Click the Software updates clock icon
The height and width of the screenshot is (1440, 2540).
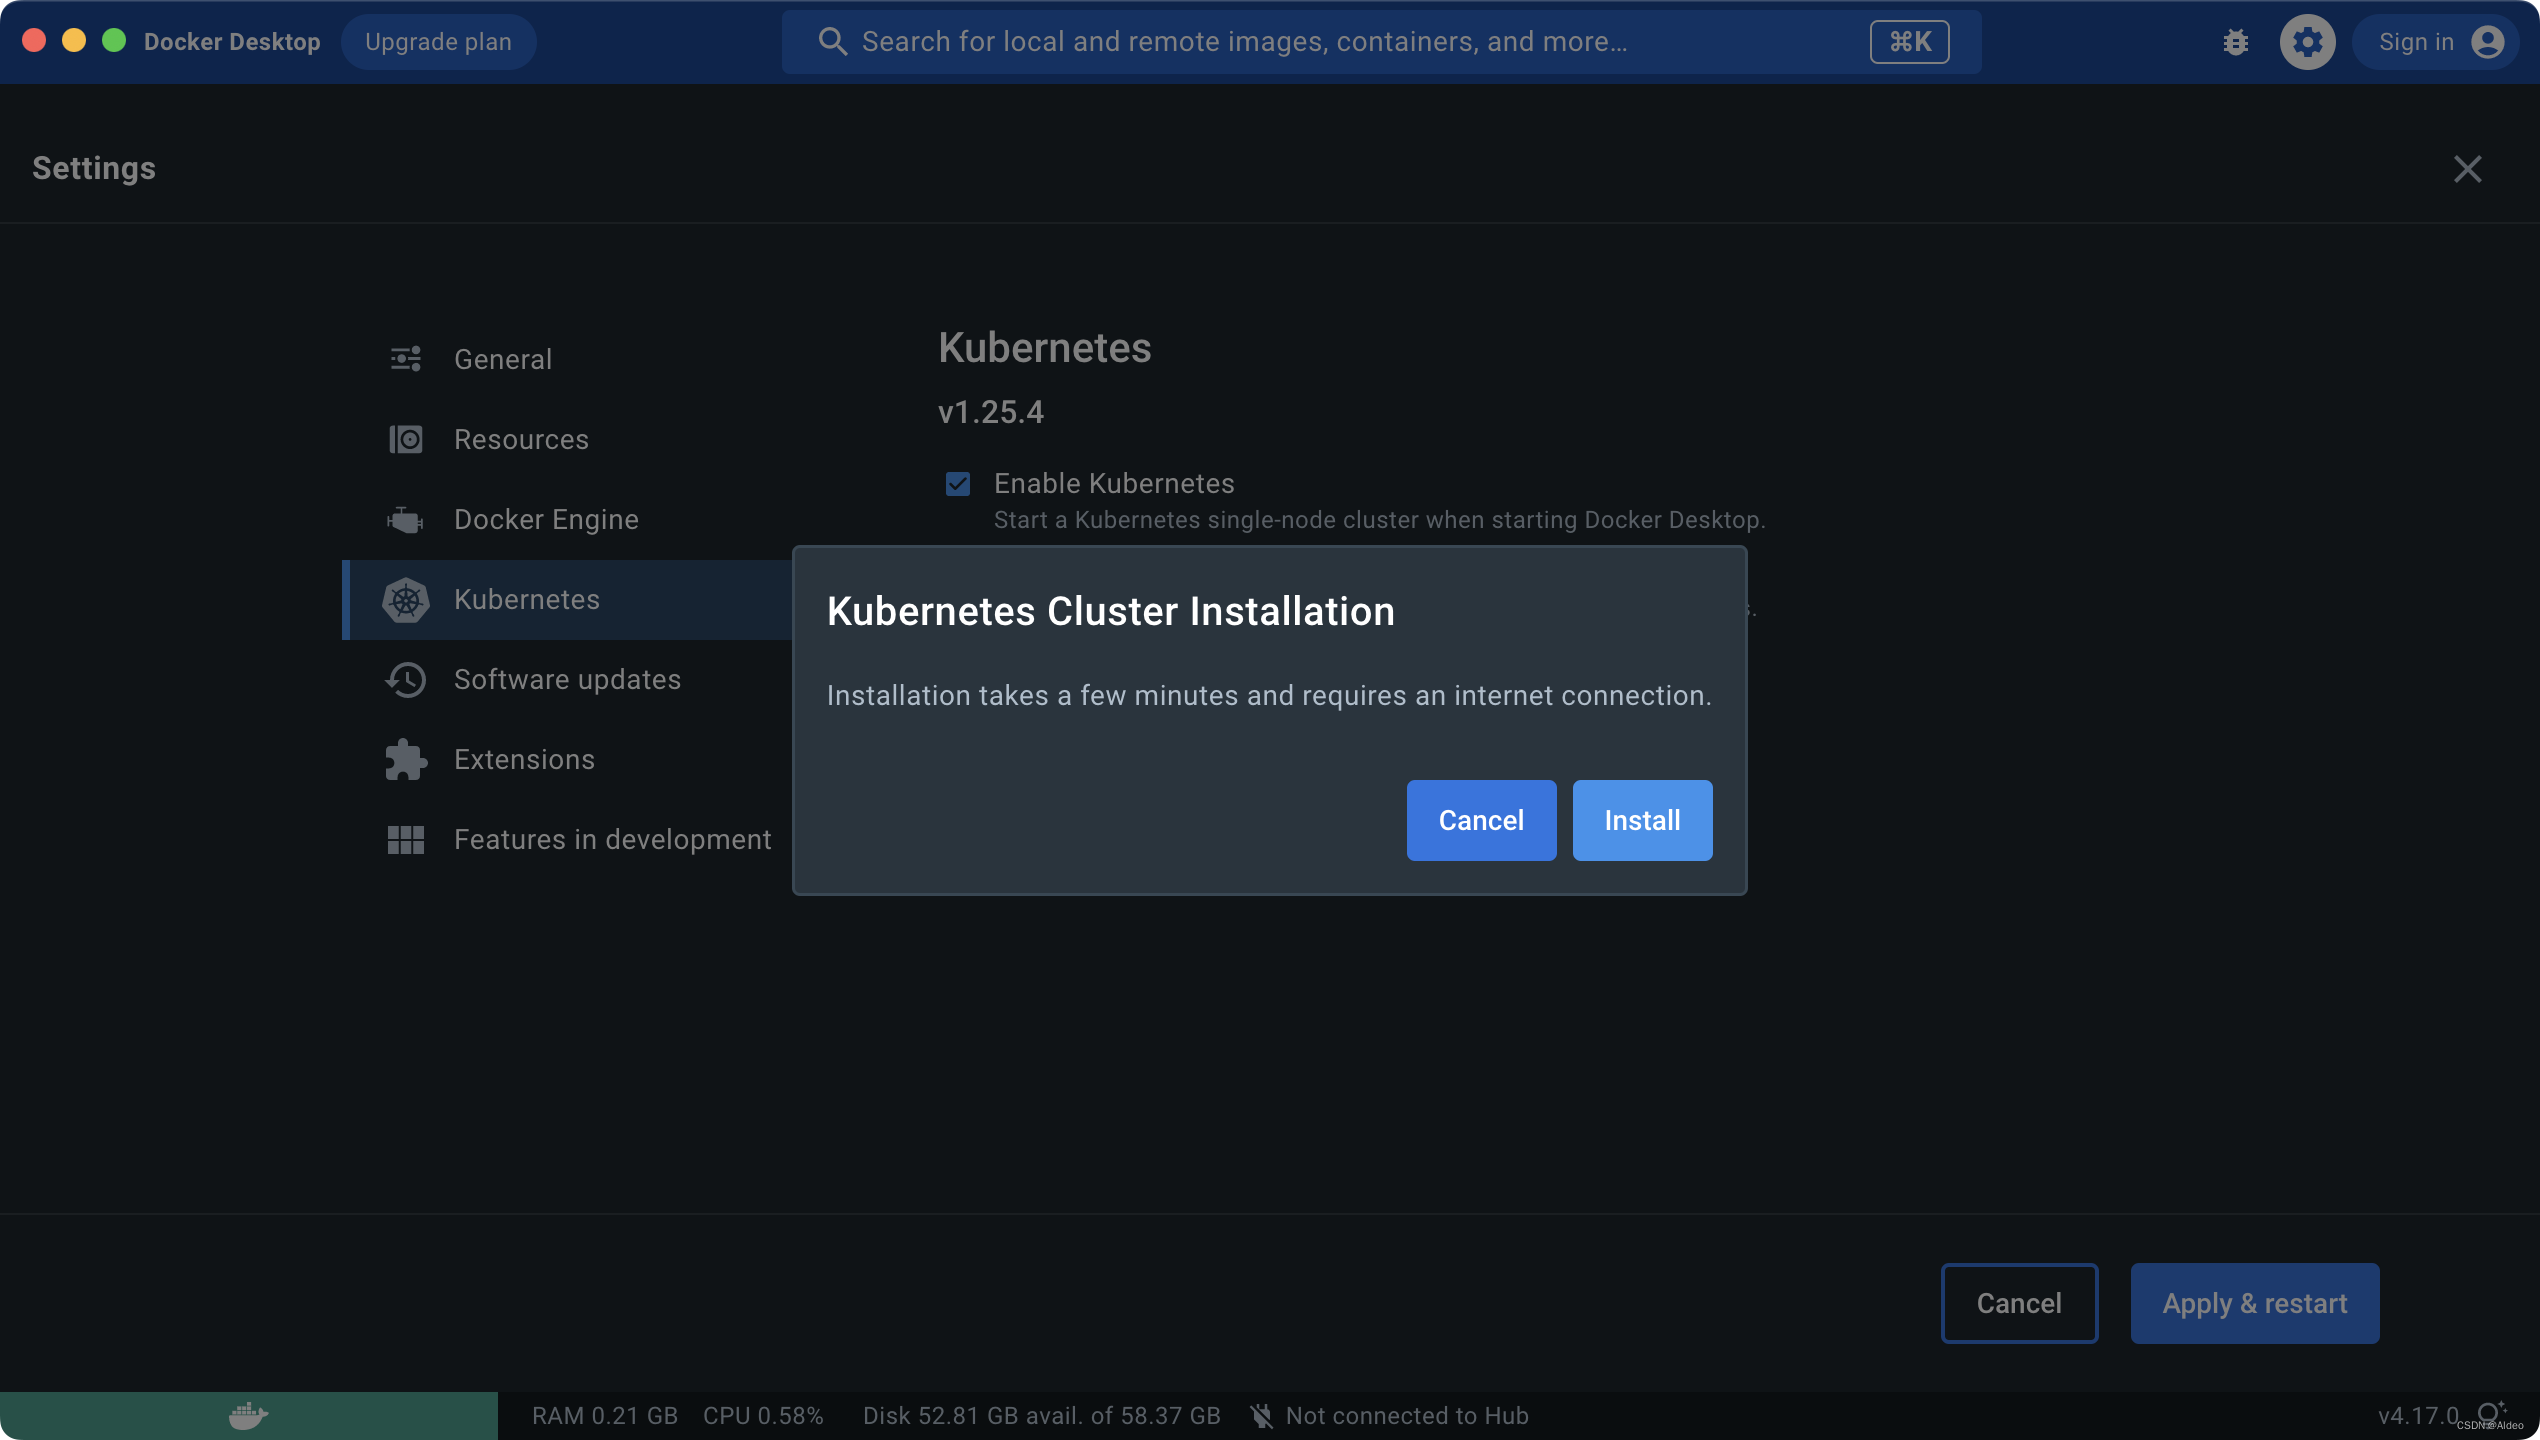pyautogui.click(x=406, y=680)
